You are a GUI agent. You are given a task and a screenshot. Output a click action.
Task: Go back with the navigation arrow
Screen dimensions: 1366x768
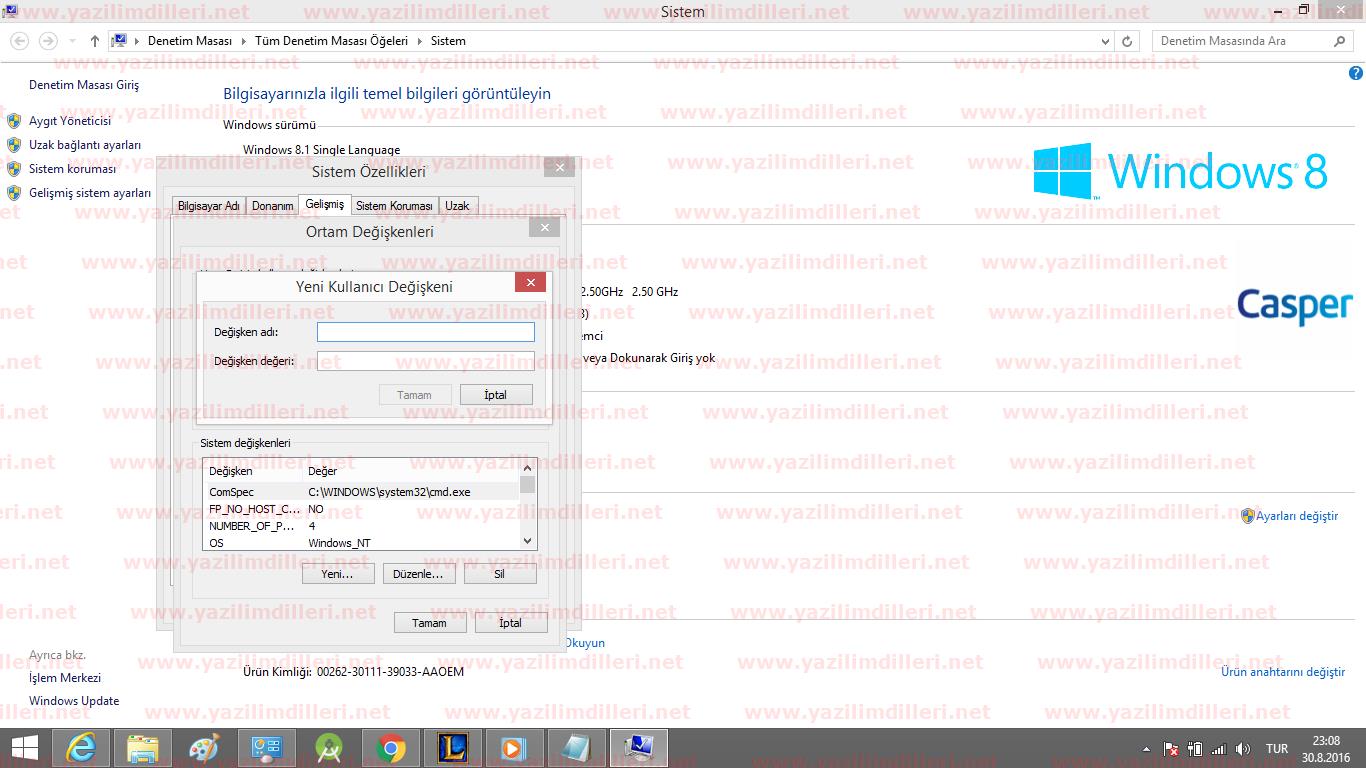point(20,41)
